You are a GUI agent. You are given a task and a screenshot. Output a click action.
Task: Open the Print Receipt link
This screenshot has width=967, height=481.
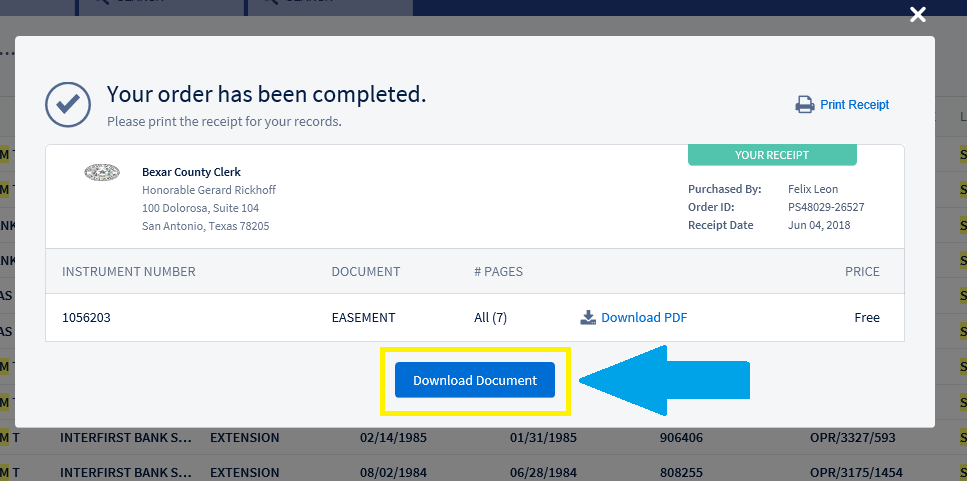(x=854, y=105)
